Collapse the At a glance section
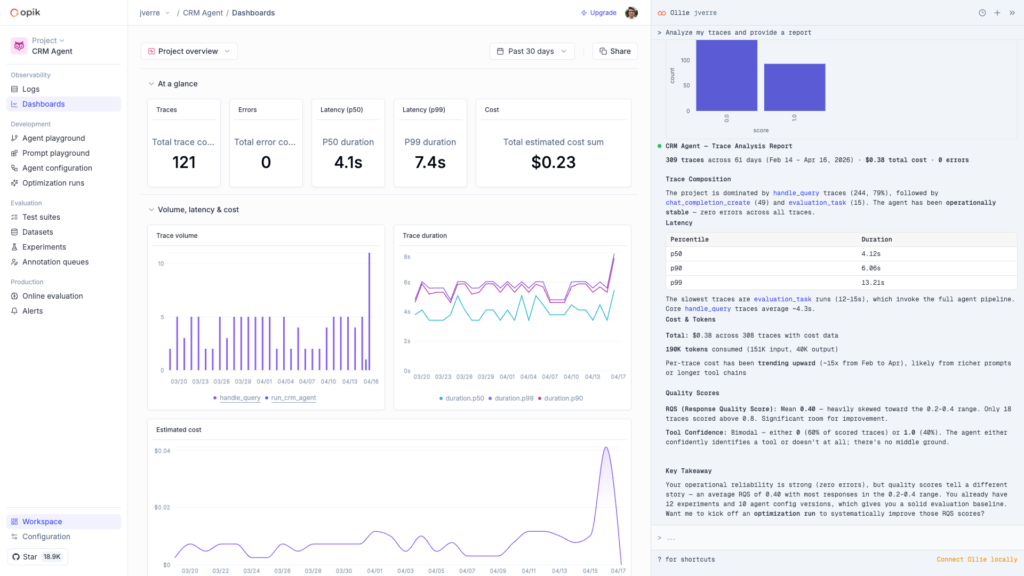1024x576 pixels. pos(152,84)
